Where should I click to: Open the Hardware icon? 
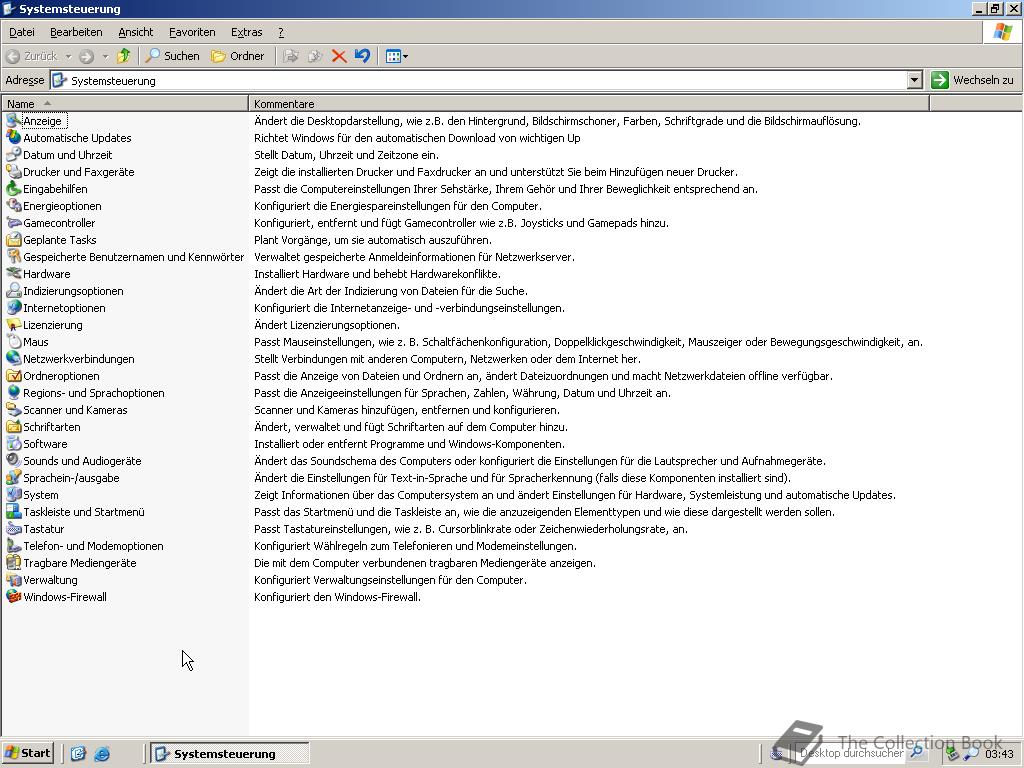pyautogui.click(x=14, y=274)
